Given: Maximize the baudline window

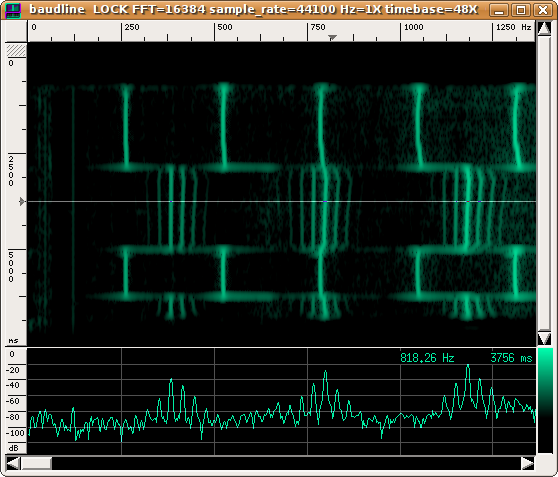Looking at the screenshot, I should point(521,10).
